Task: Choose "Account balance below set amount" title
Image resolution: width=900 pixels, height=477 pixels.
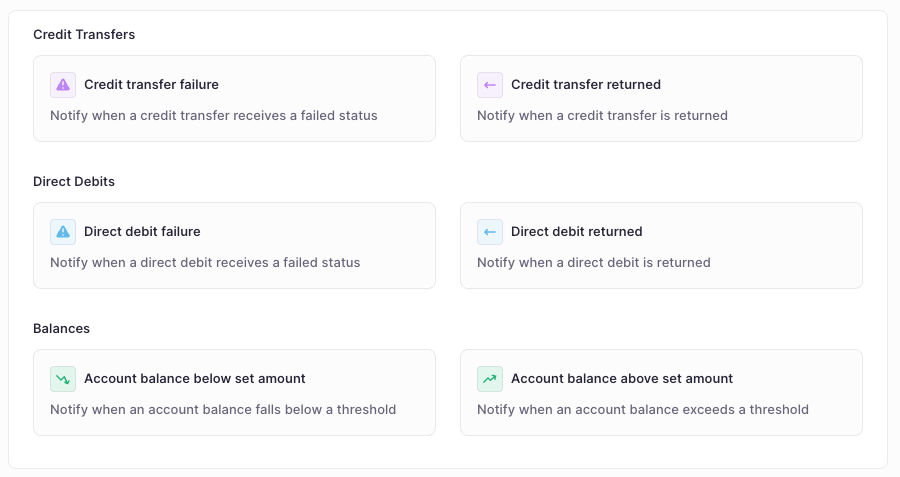Action: 194,379
